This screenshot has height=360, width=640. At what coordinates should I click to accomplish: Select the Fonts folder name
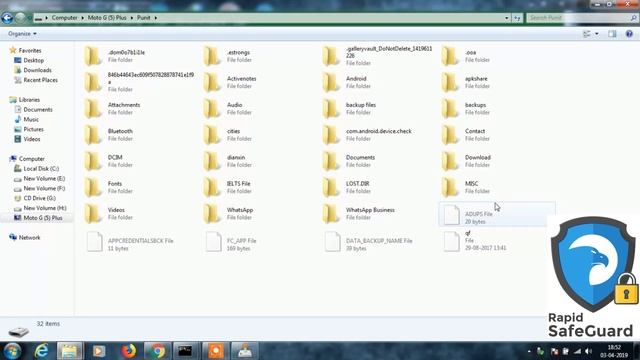(115, 184)
